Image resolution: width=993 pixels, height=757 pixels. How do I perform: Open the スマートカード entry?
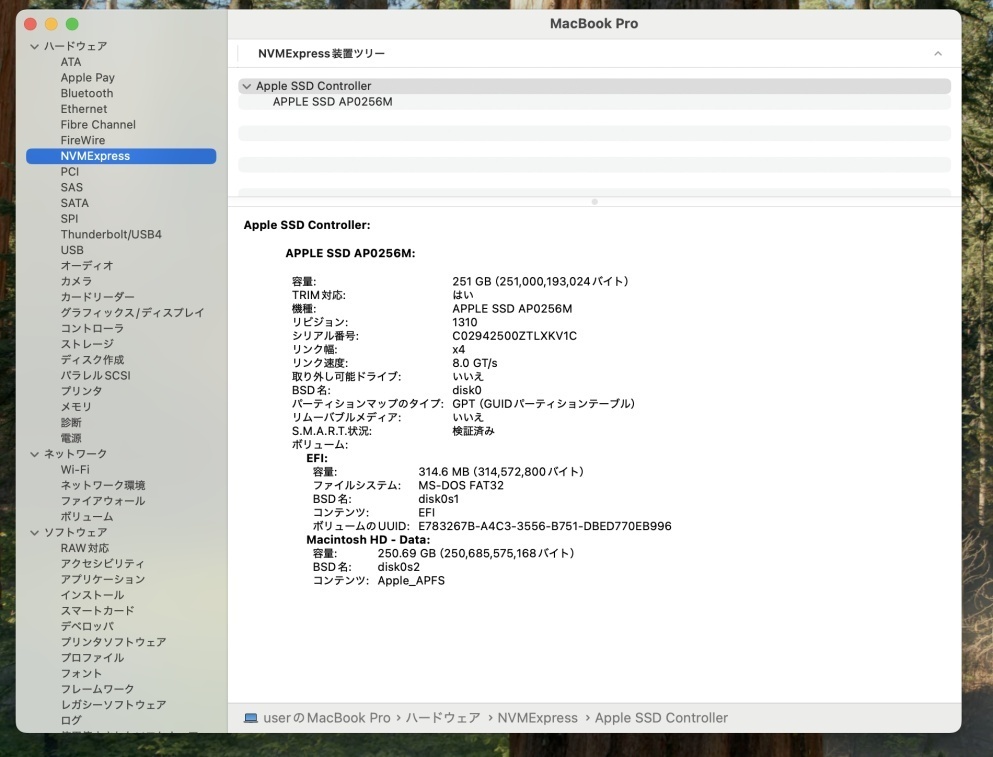(98, 611)
